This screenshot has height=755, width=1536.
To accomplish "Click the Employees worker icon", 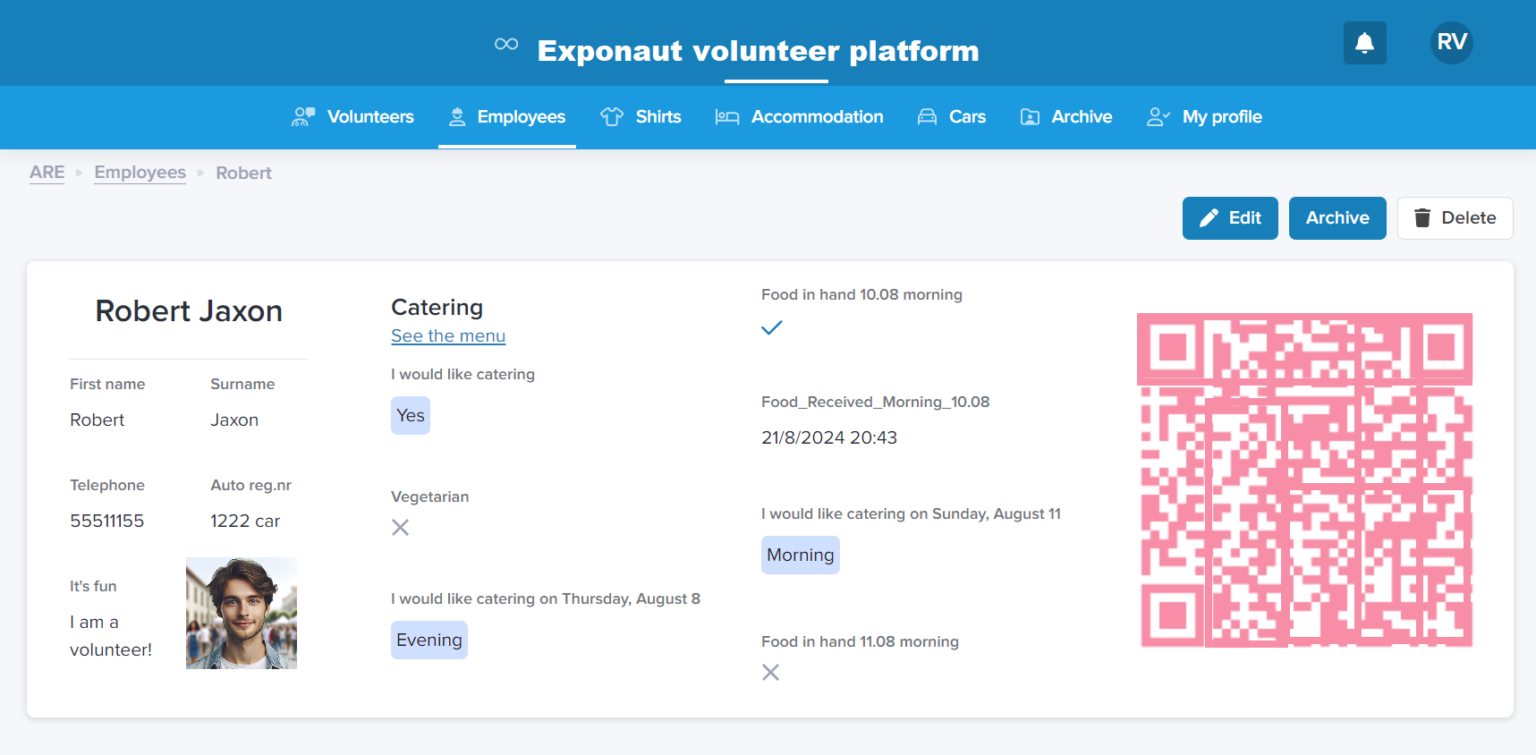I will click(x=457, y=117).
